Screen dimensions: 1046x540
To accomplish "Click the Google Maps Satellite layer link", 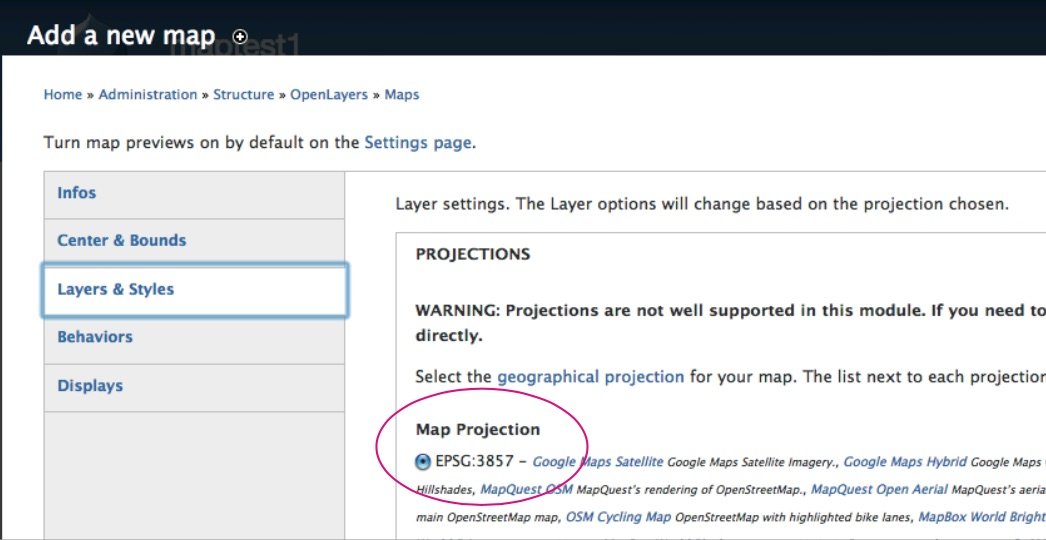I will click(598, 462).
